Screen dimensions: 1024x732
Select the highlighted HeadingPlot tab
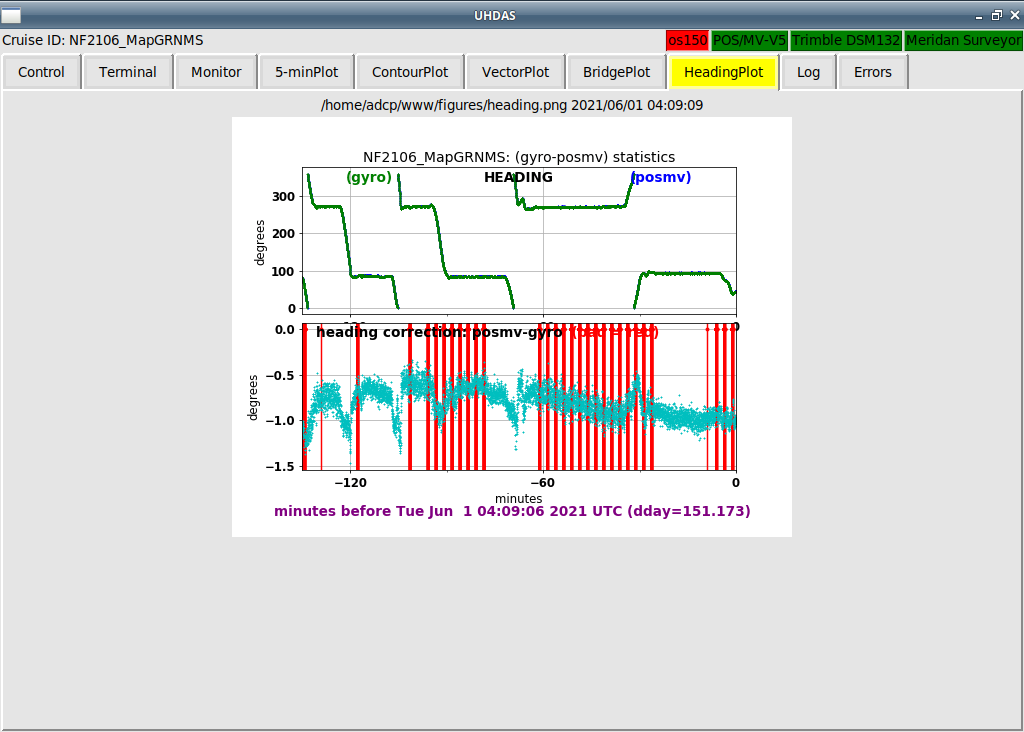(723, 72)
